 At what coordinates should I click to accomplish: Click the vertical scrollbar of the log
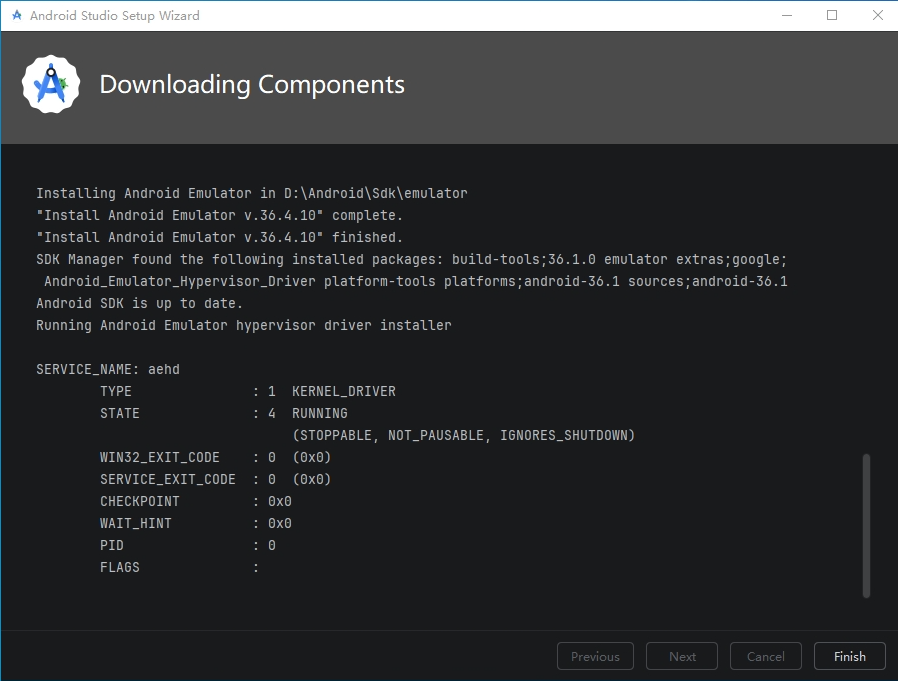coord(866,526)
